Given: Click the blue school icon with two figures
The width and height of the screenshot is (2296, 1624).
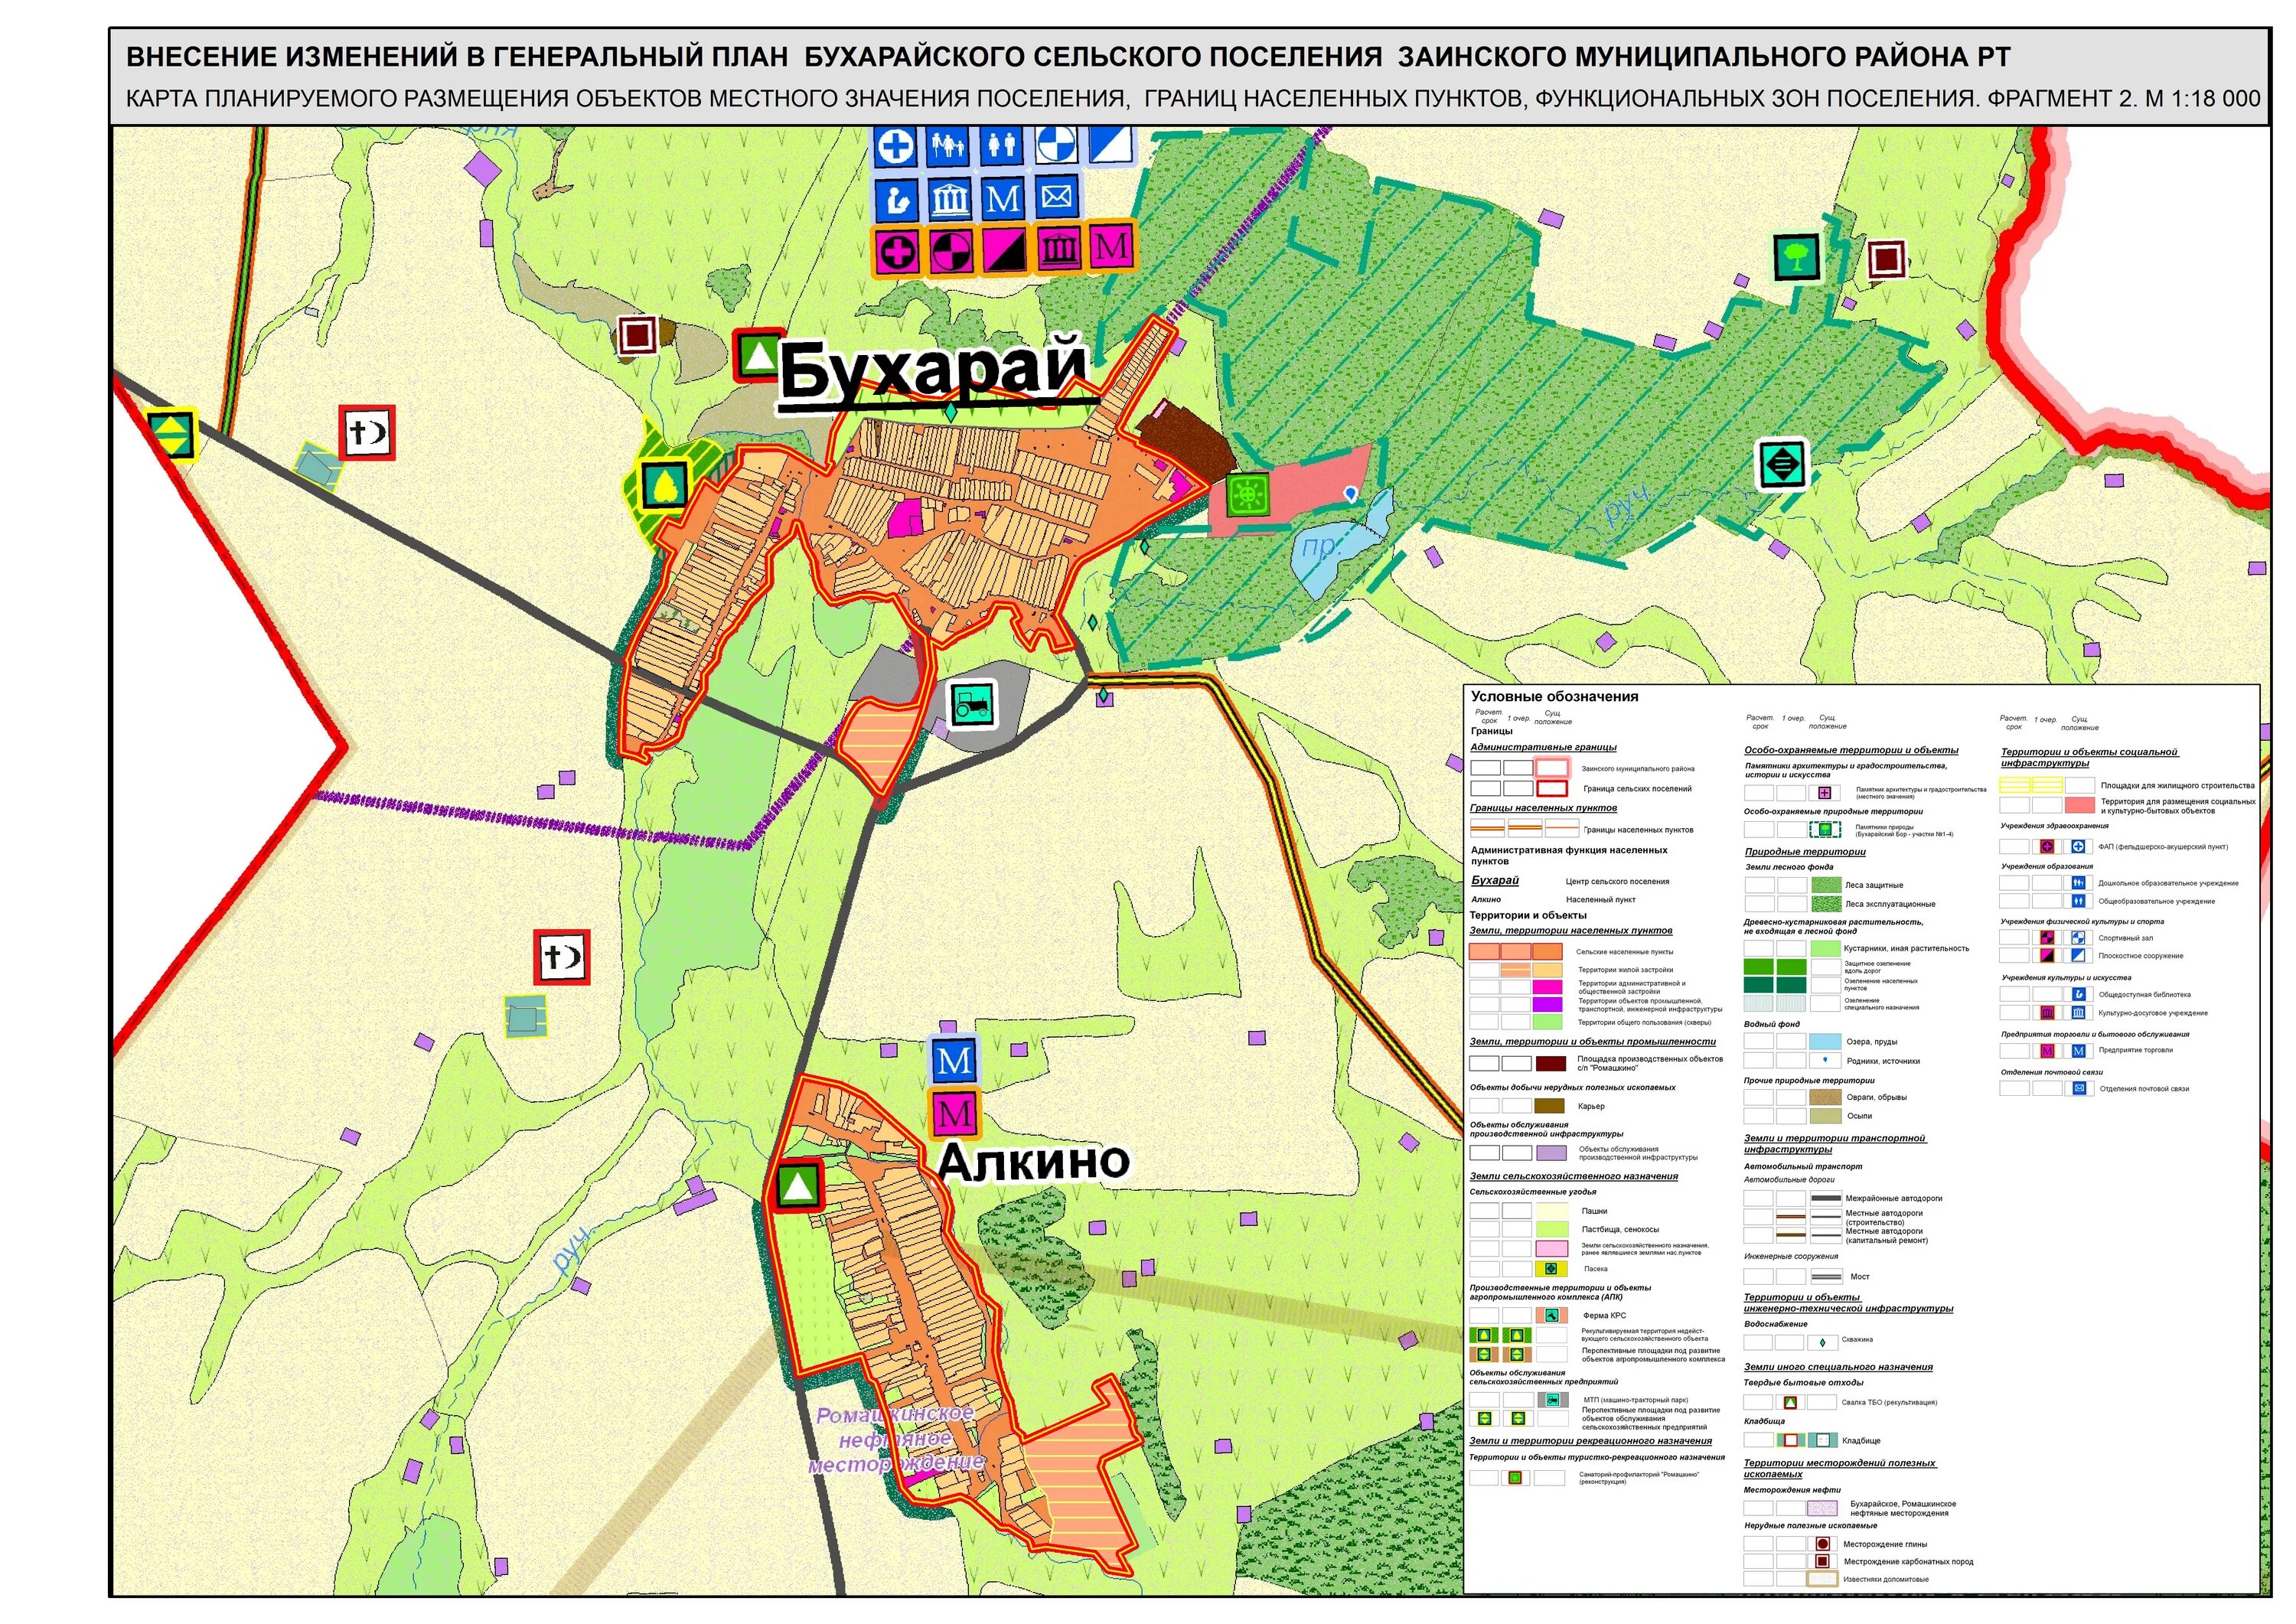Looking at the screenshot, I should (x=1002, y=146).
